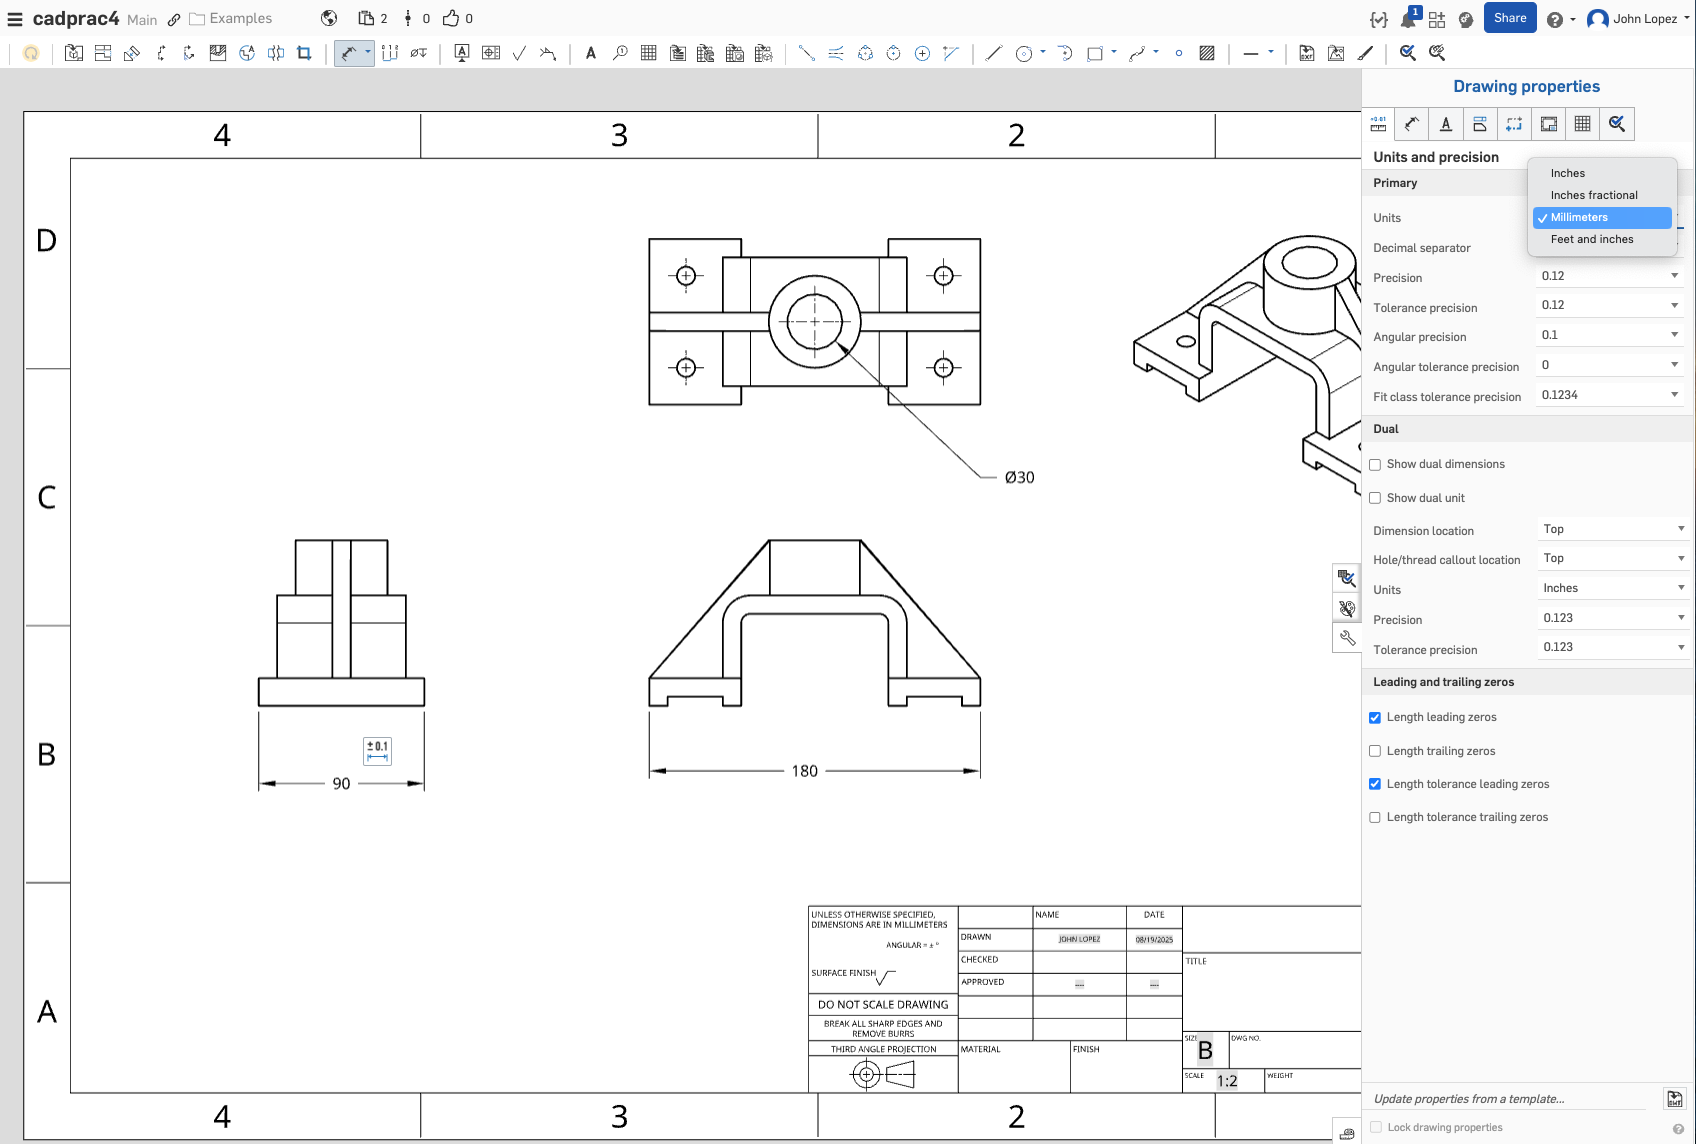Click the thumbs-up likes icon
Viewport: 1696px width, 1144px height.
point(451,18)
